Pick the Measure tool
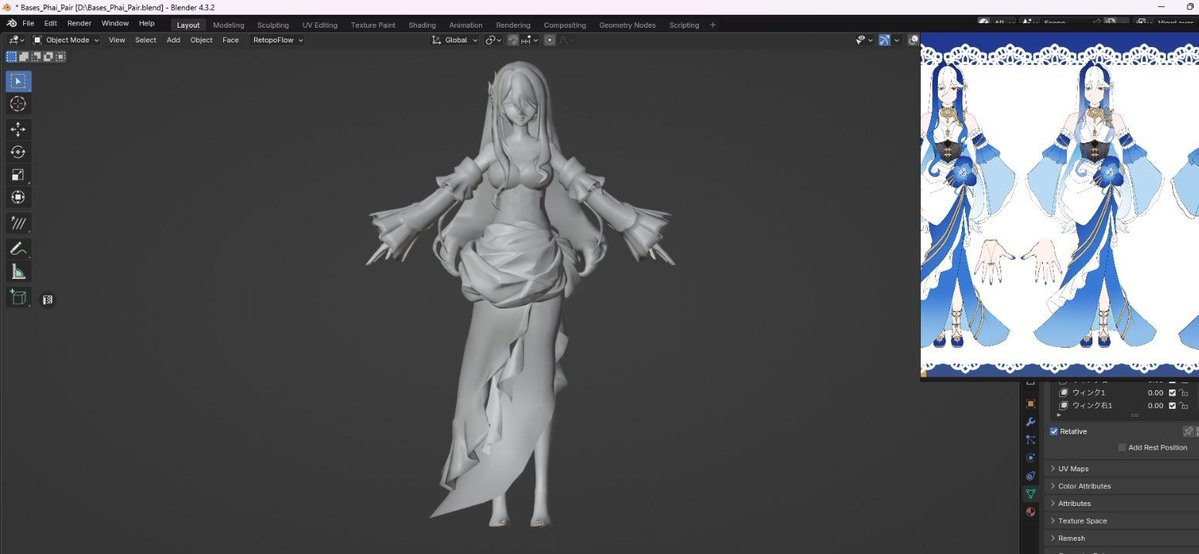 (x=18, y=272)
